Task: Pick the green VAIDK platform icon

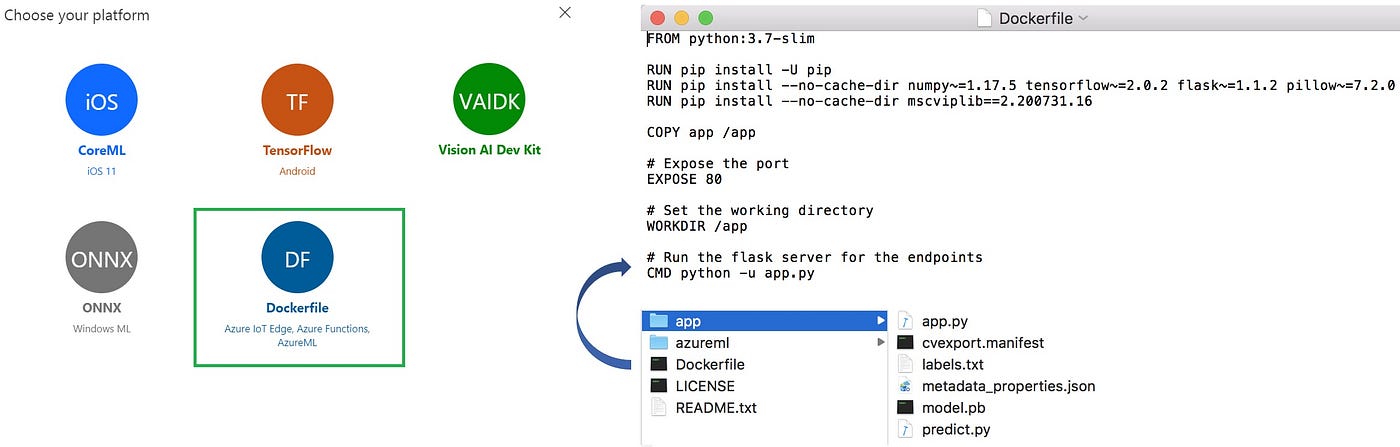Action: pos(489,100)
